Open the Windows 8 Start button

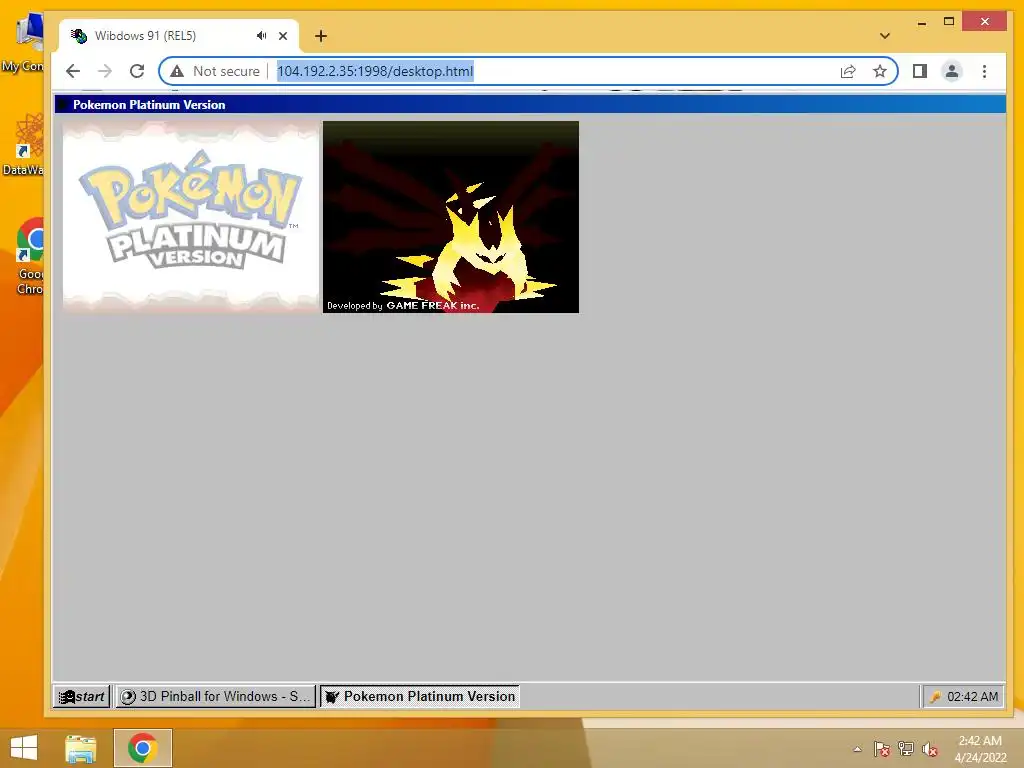24,748
